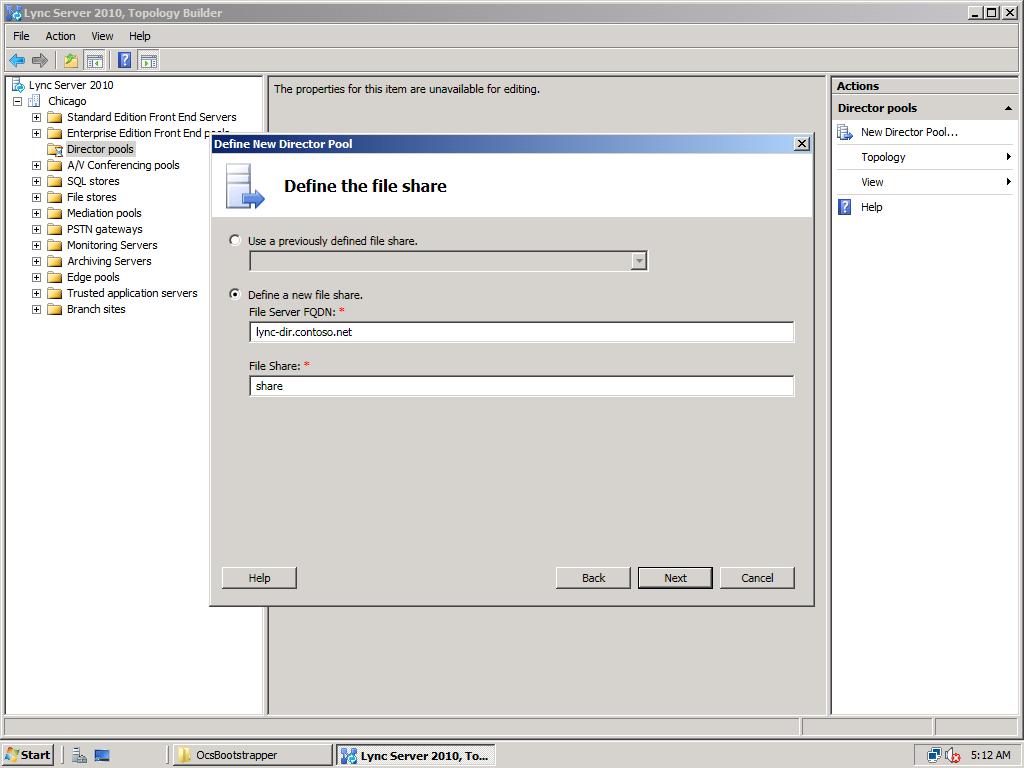Image resolution: width=1024 pixels, height=768 pixels.
Task: Open the Help menu
Action: (x=139, y=36)
